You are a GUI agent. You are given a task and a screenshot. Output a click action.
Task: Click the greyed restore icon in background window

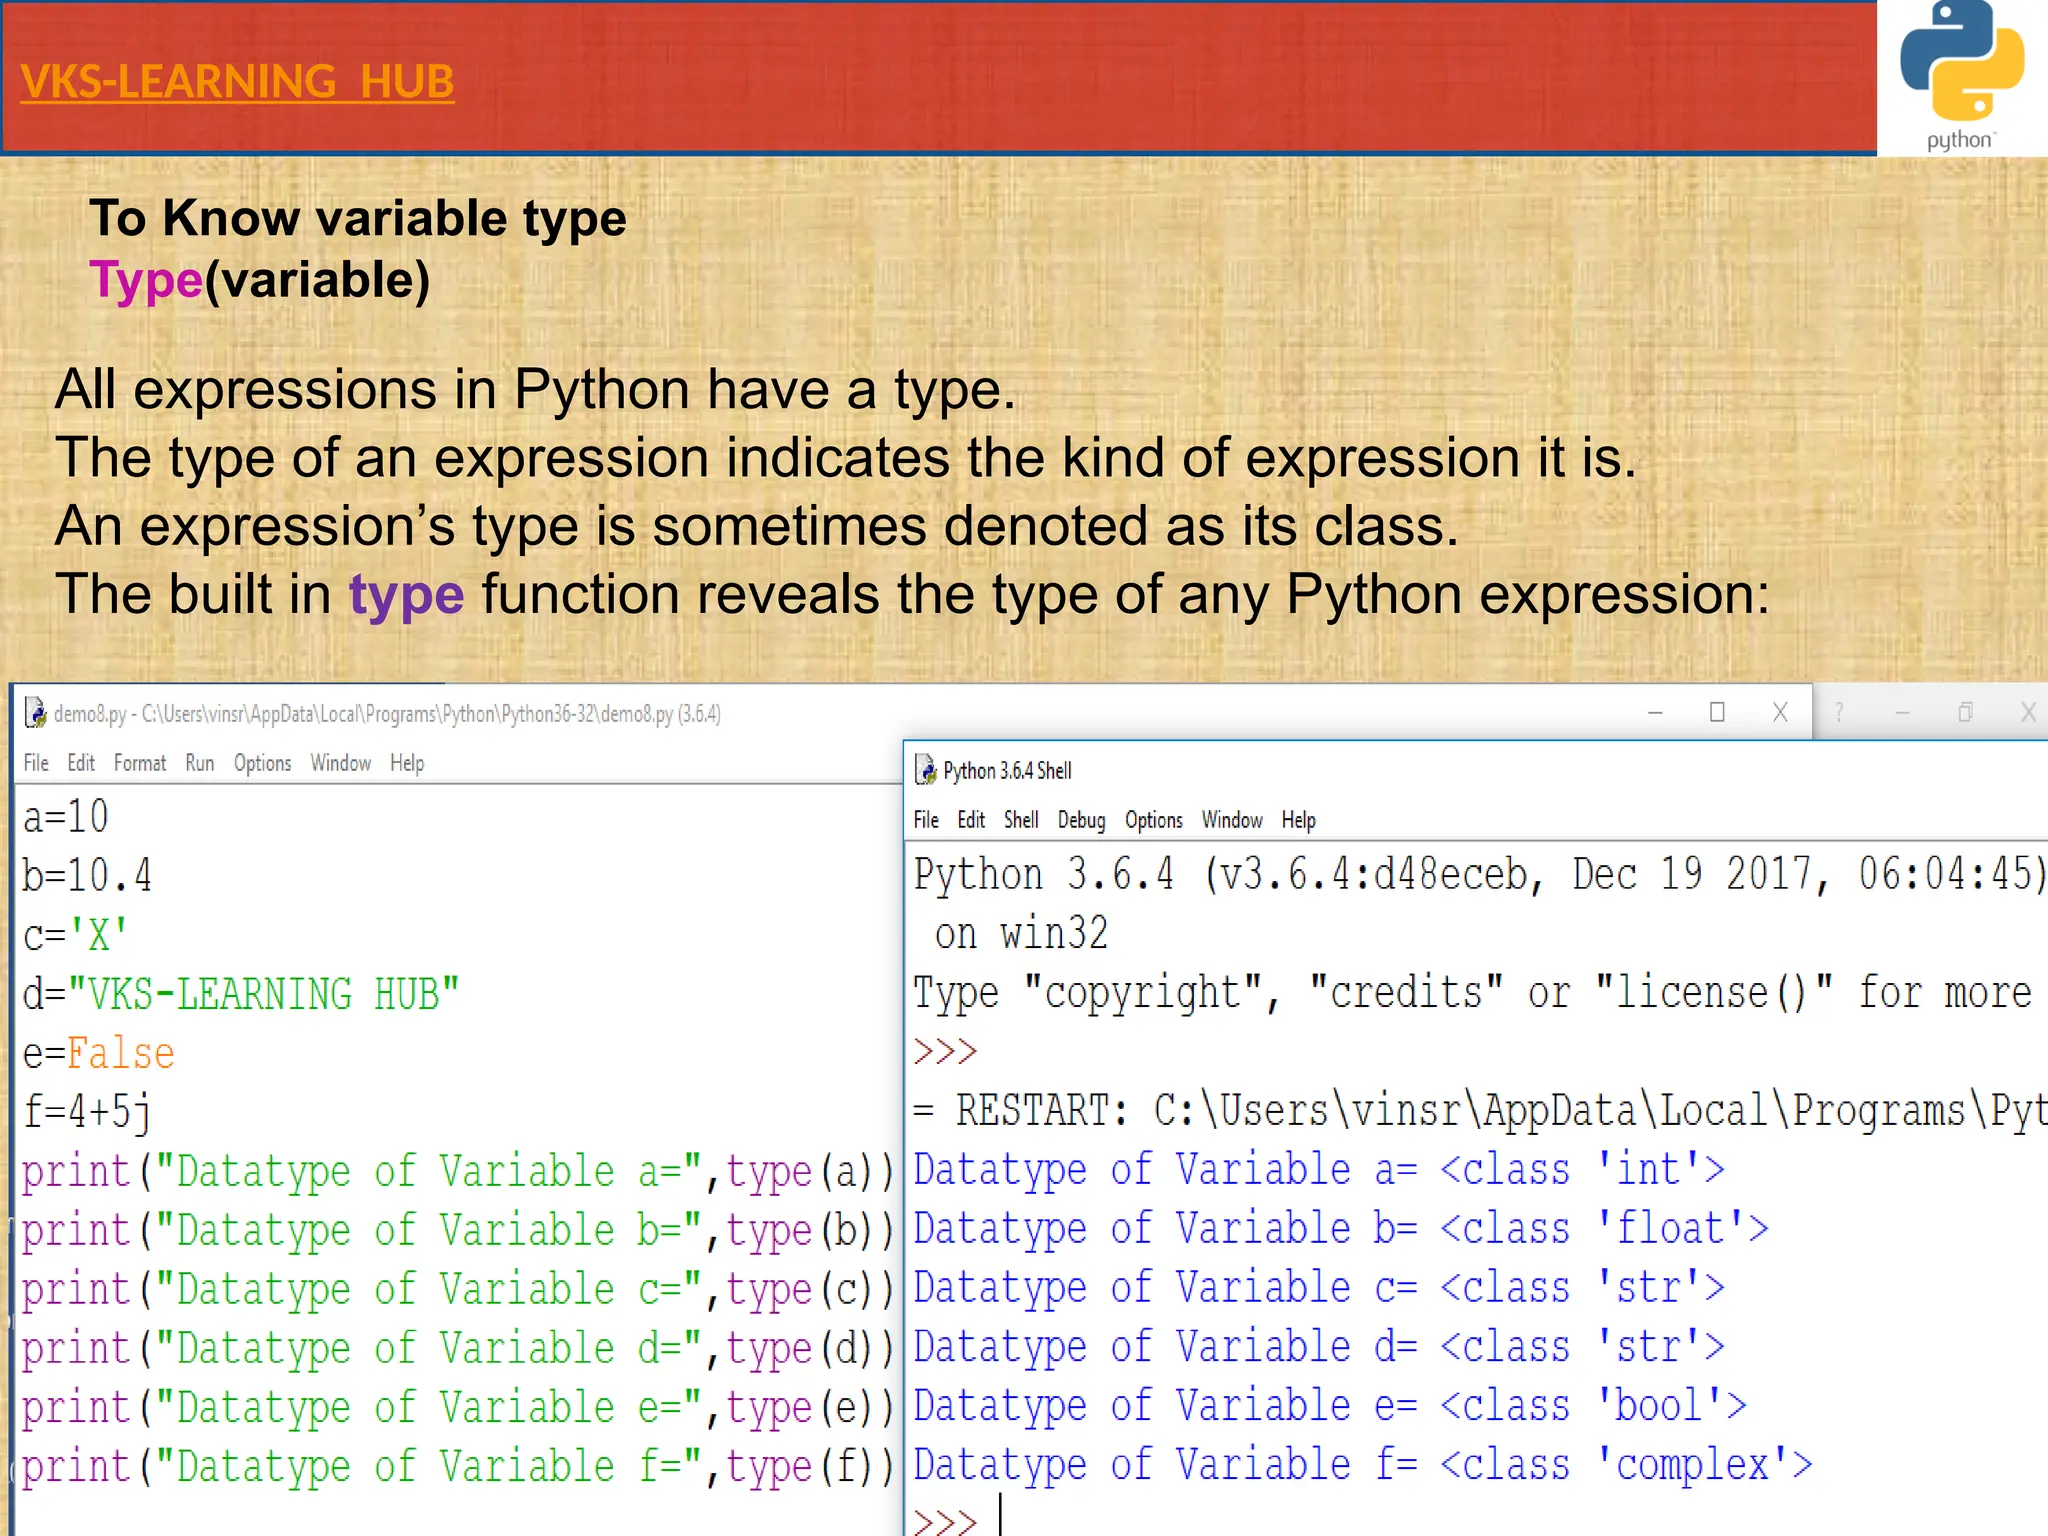1965,712
